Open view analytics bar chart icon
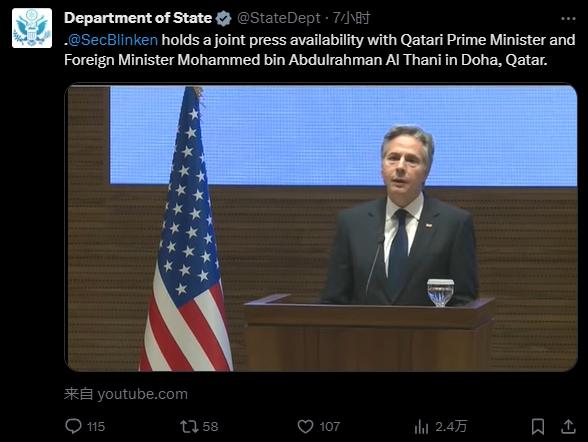 [422, 427]
